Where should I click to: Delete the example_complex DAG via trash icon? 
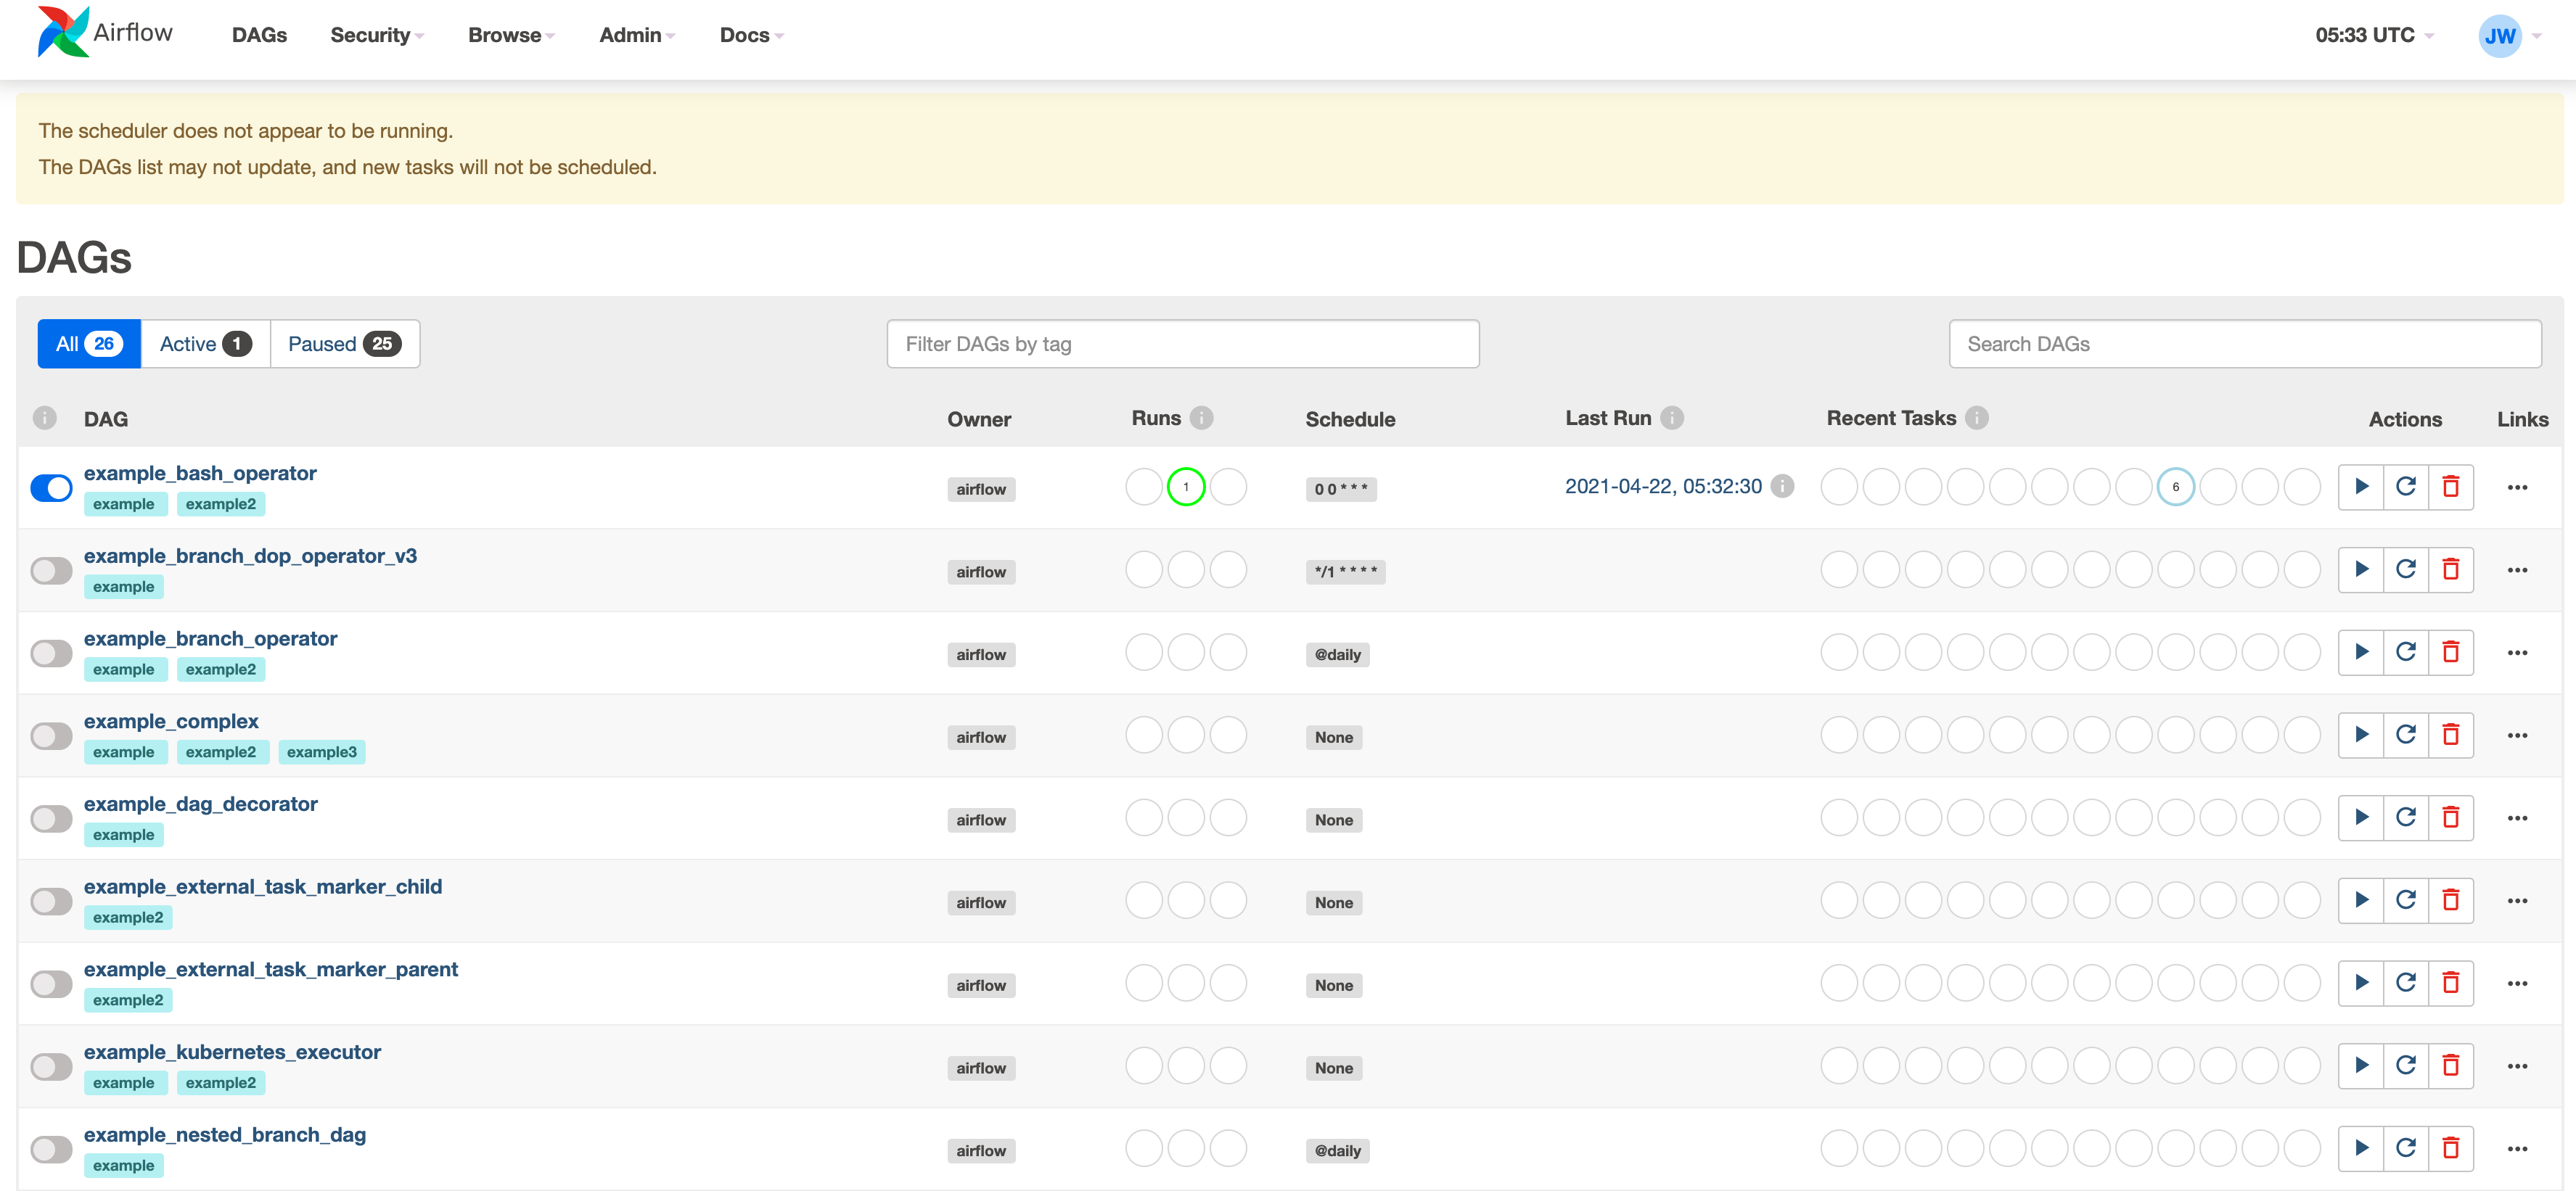2450,735
